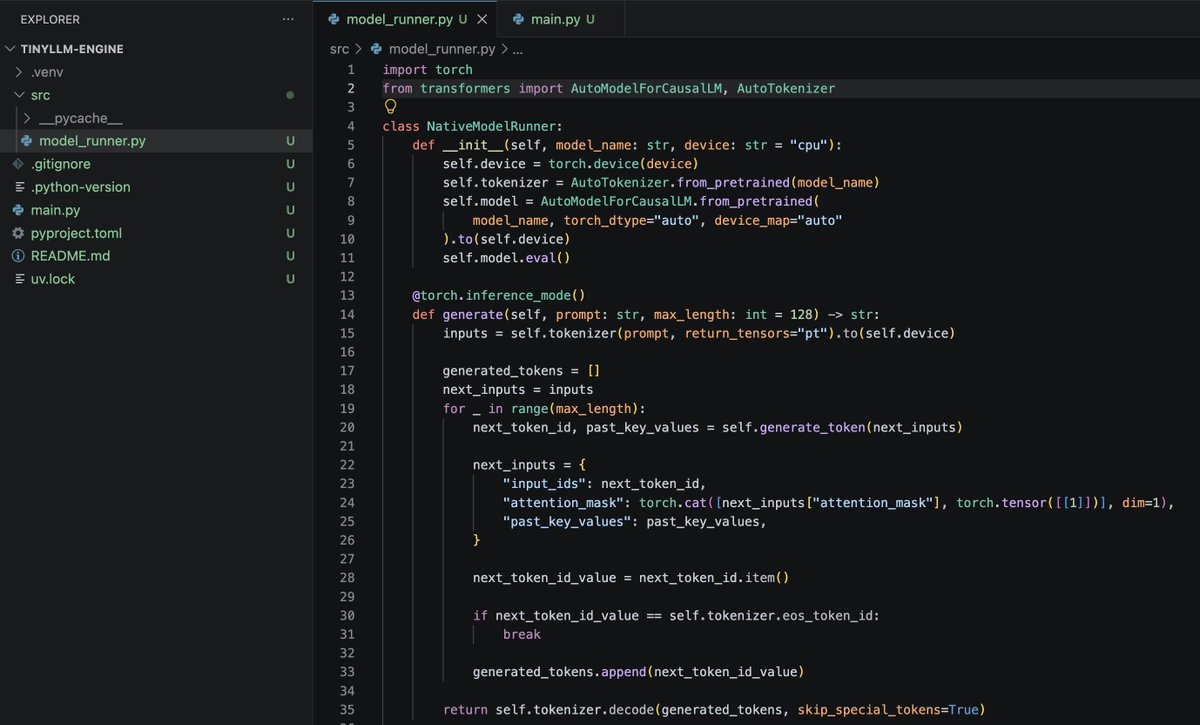1200x725 pixels.
Task: Click the Python icon in main.py tab
Action: (x=518, y=19)
